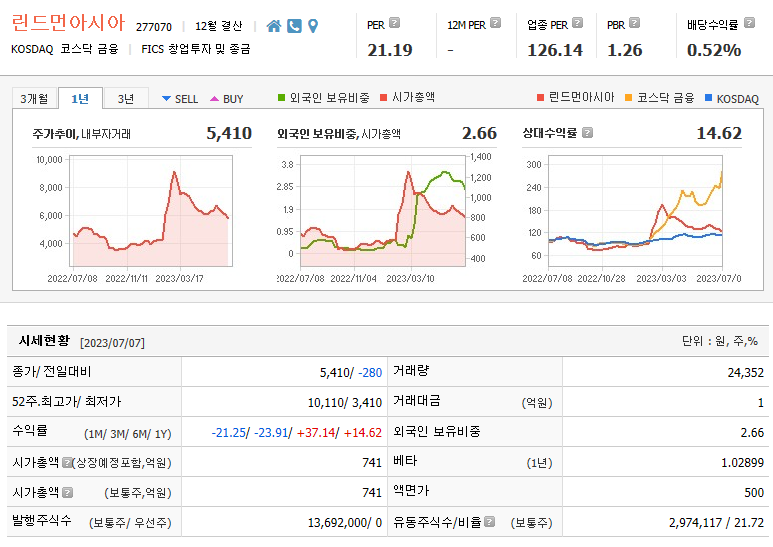Click red 시가총액 legend swatch

point(384,98)
